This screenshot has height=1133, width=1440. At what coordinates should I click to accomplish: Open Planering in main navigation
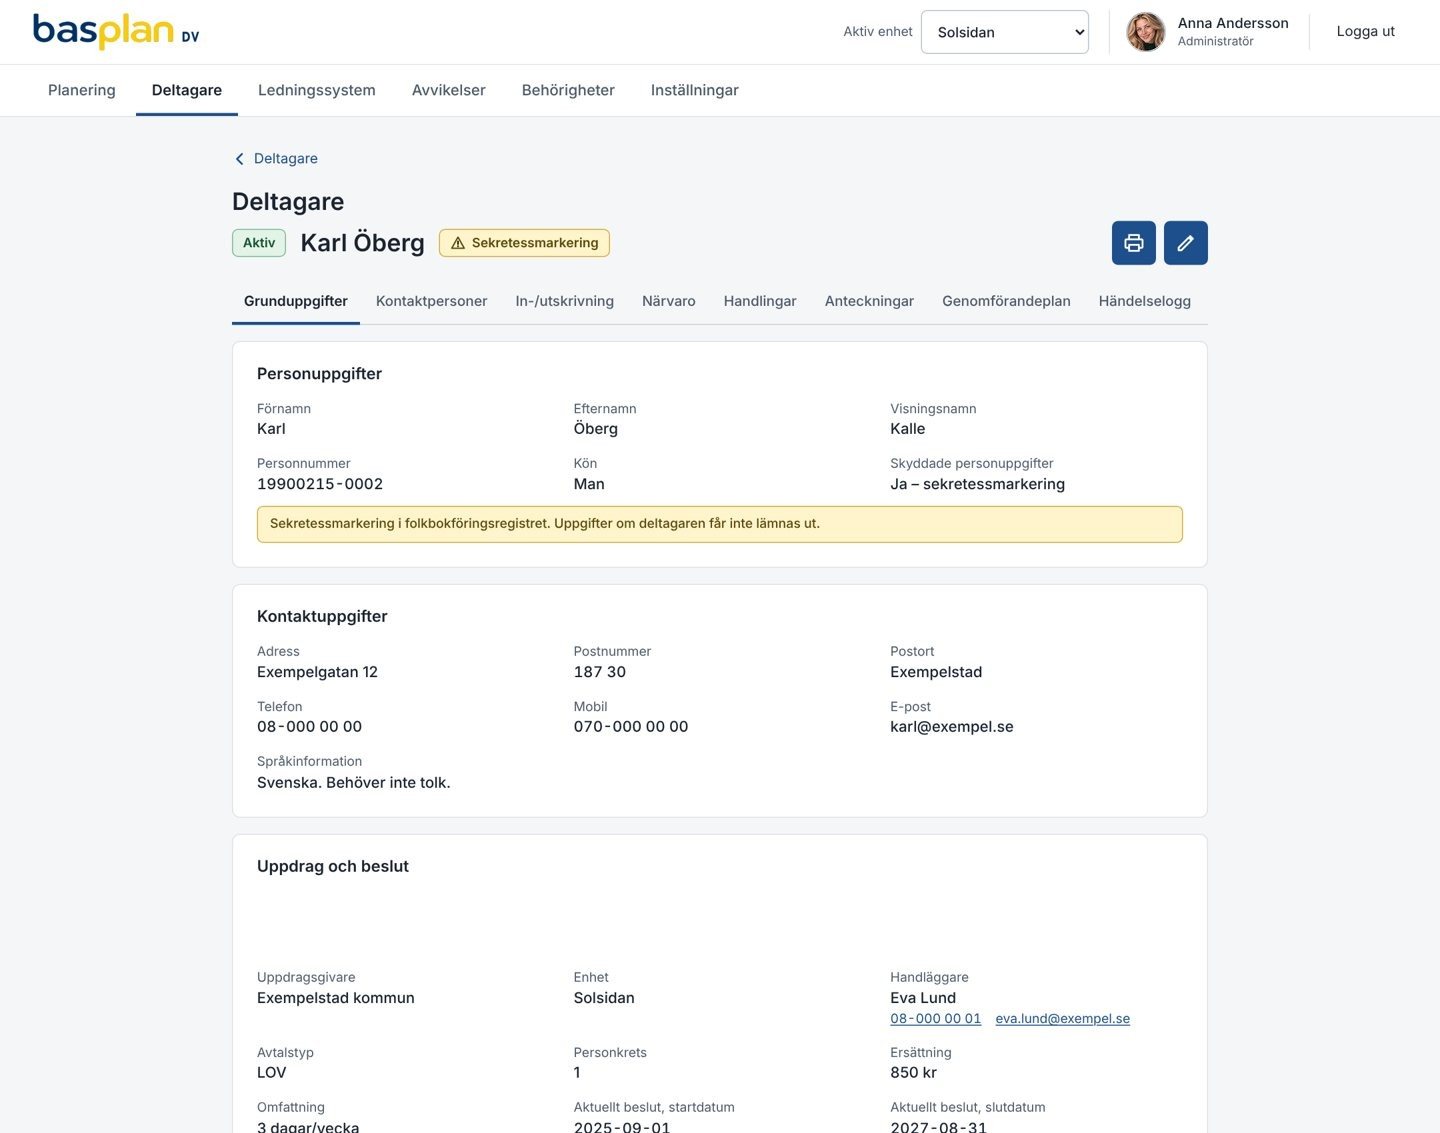pos(82,90)
